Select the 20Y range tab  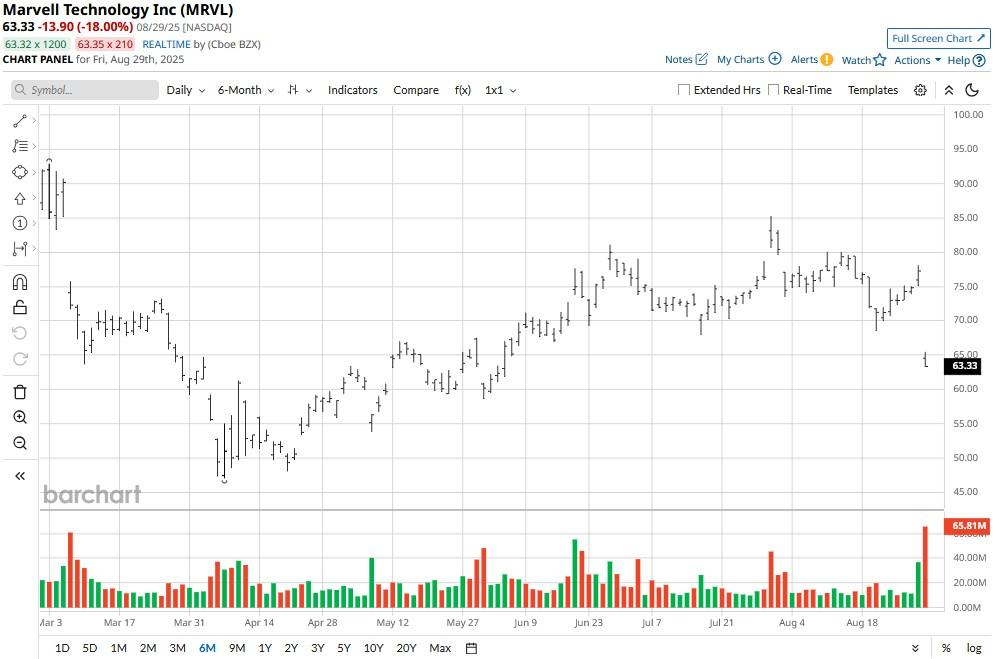(x=406, y=648)
